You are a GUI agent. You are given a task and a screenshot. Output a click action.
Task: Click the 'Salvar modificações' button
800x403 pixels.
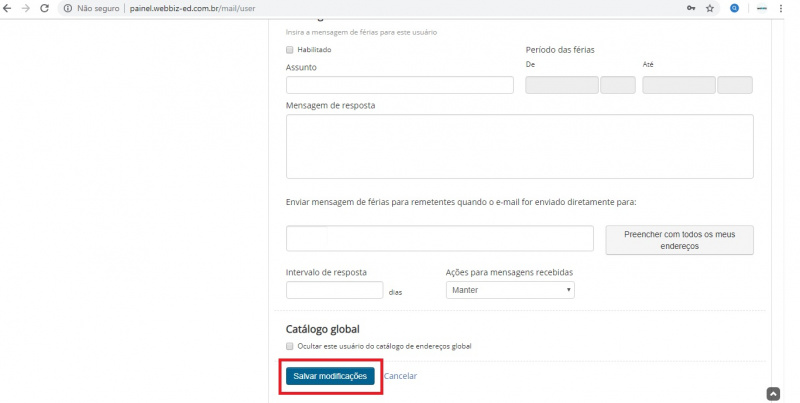click(x=330, y=376)
